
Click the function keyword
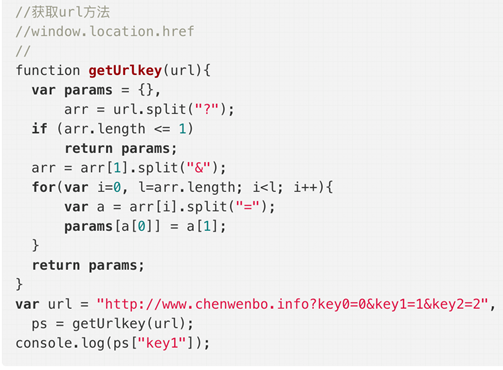[48, 71]
